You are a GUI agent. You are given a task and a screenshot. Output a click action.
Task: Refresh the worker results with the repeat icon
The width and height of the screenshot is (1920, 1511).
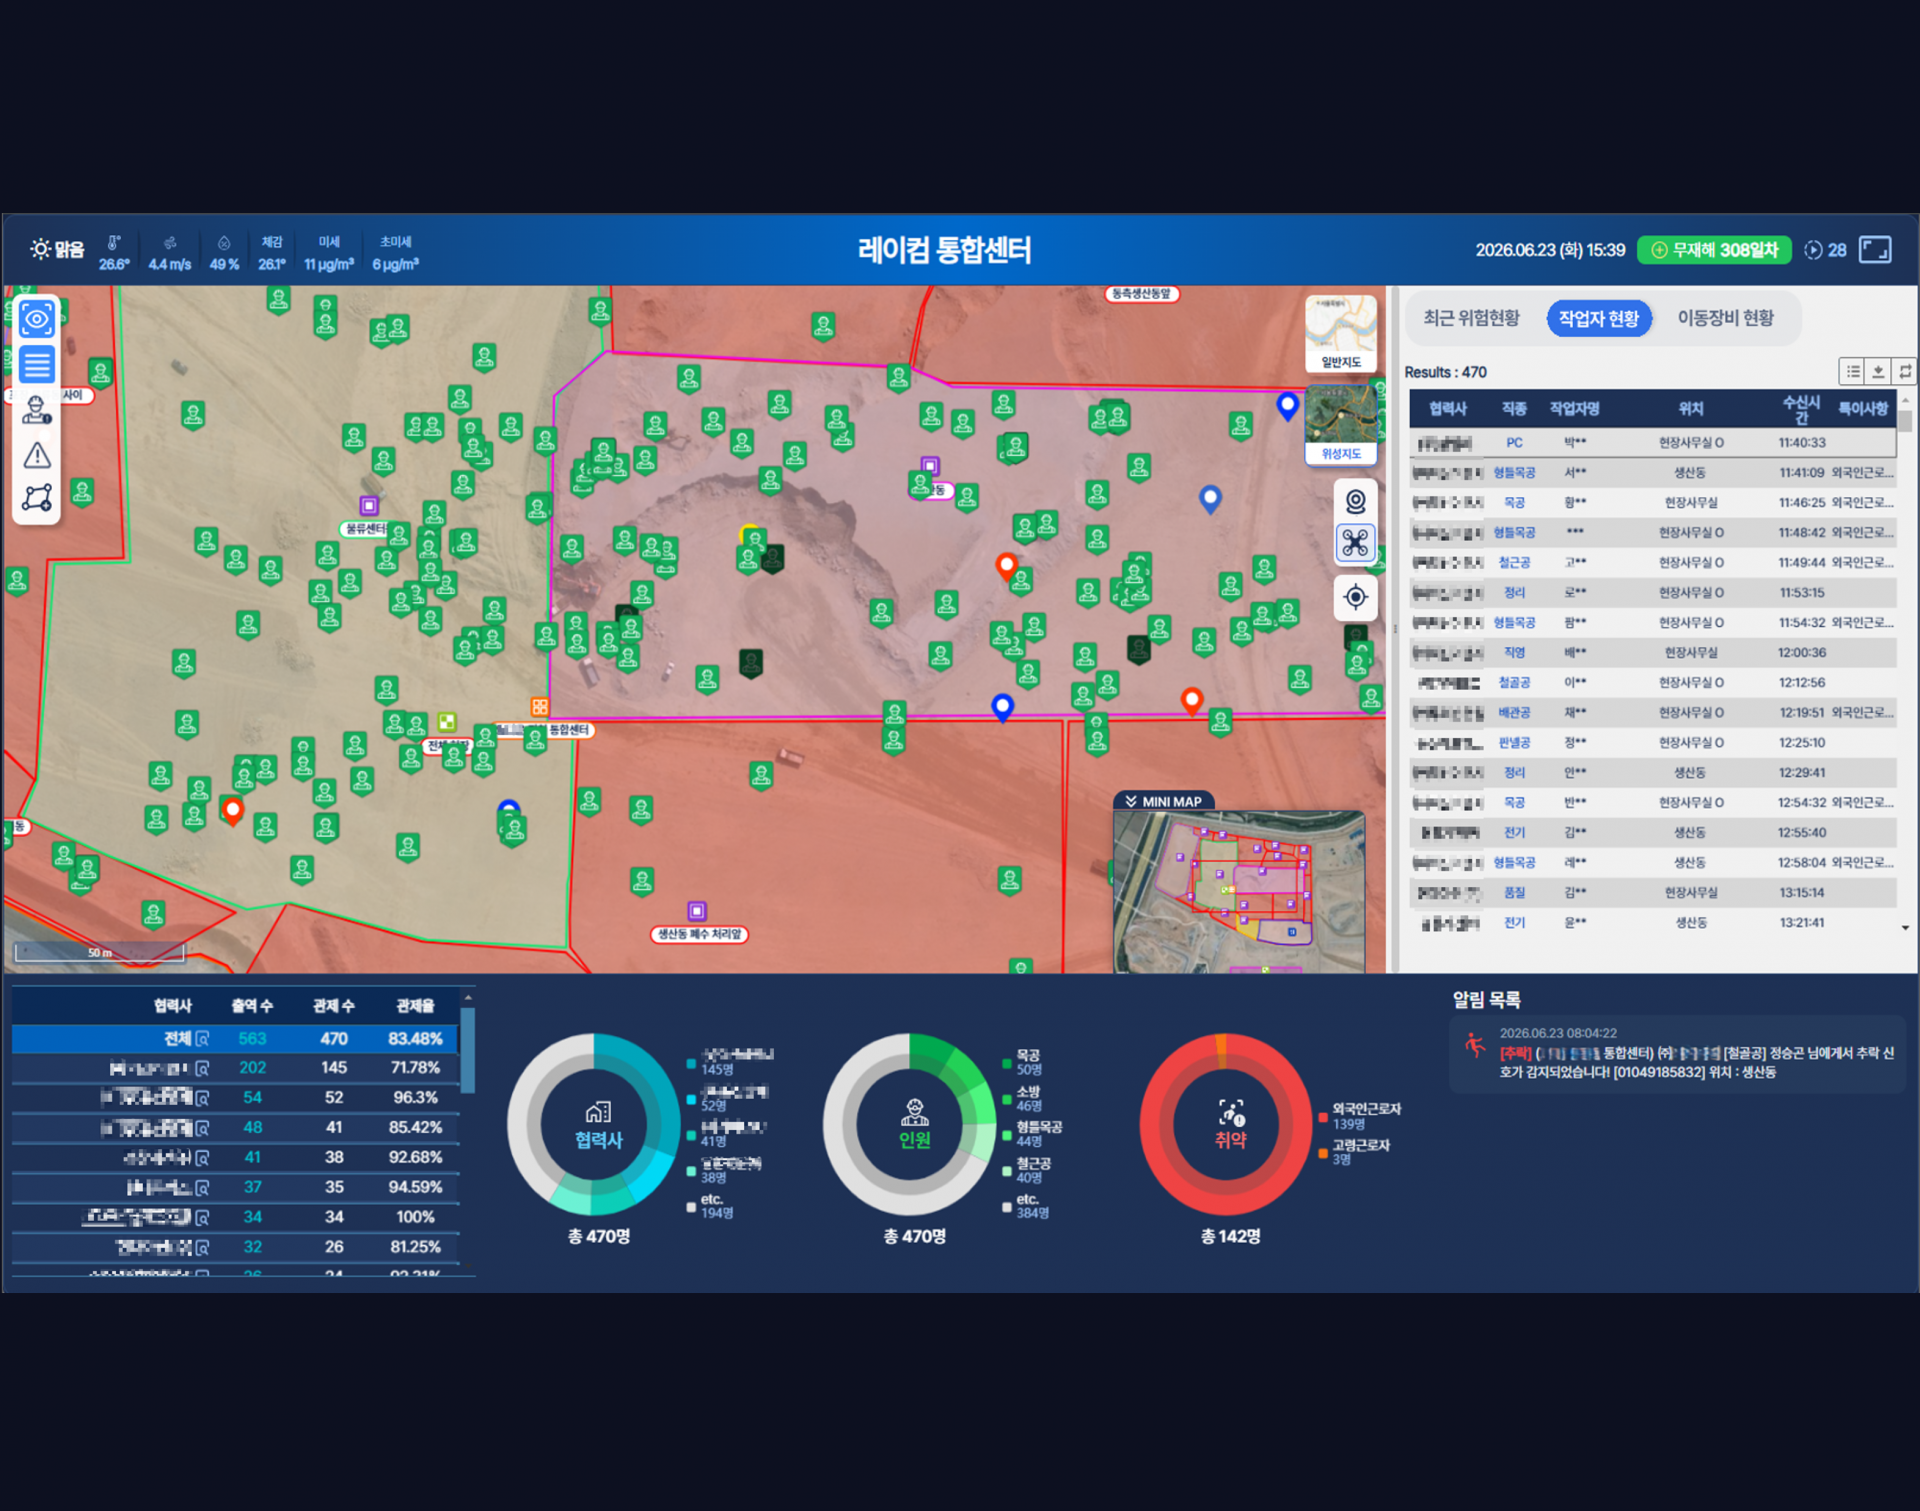[x=1904, y=371]
